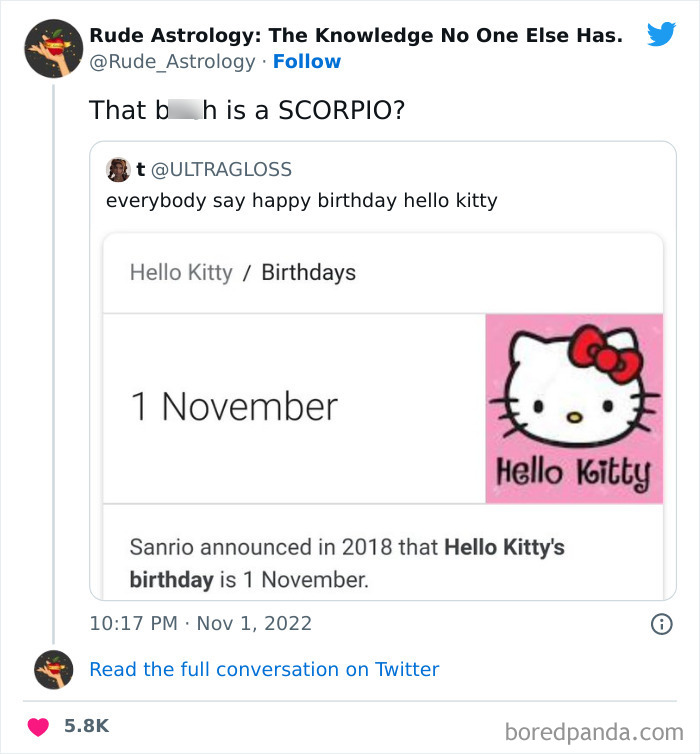Click the @Rude_Astrology handle

coord(172,61)
